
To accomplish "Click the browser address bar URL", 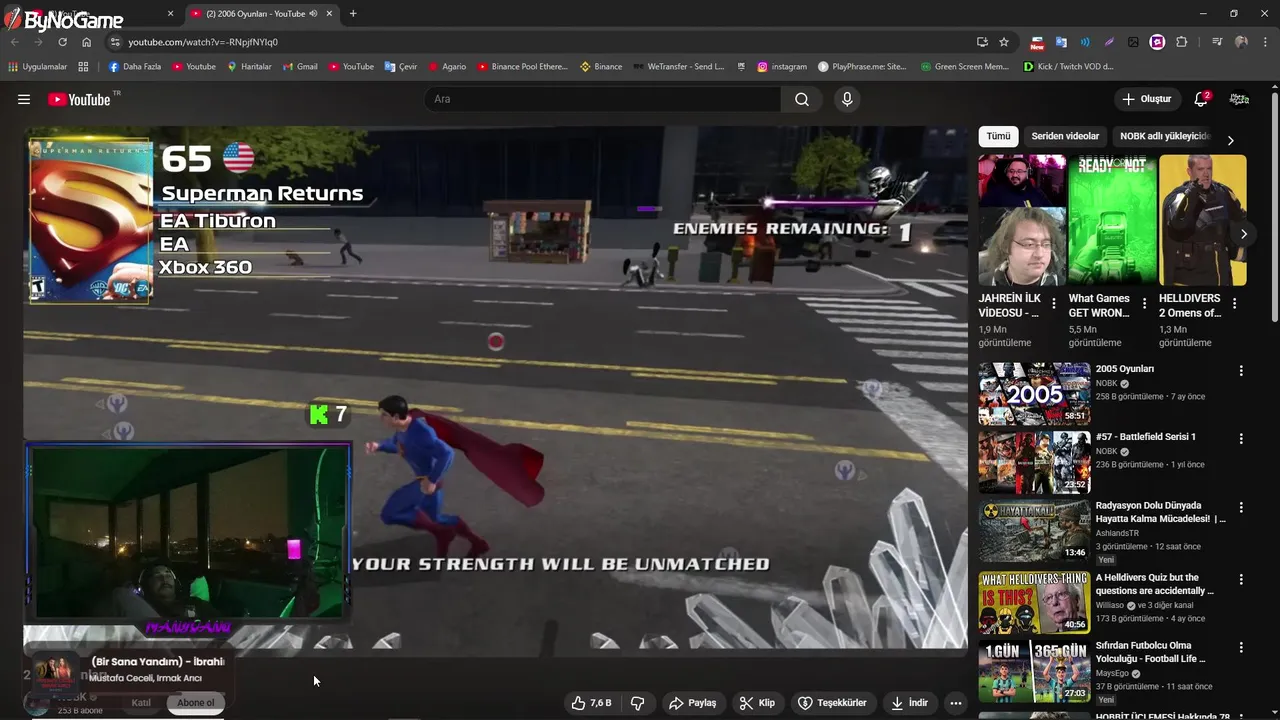I will pyautogui.click(x=203, y=42).
